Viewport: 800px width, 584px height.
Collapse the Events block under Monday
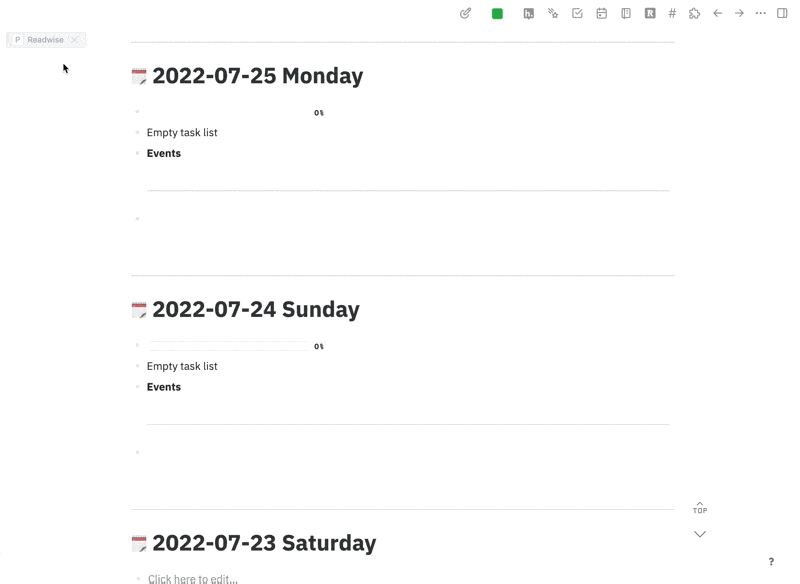coord(137,153)
